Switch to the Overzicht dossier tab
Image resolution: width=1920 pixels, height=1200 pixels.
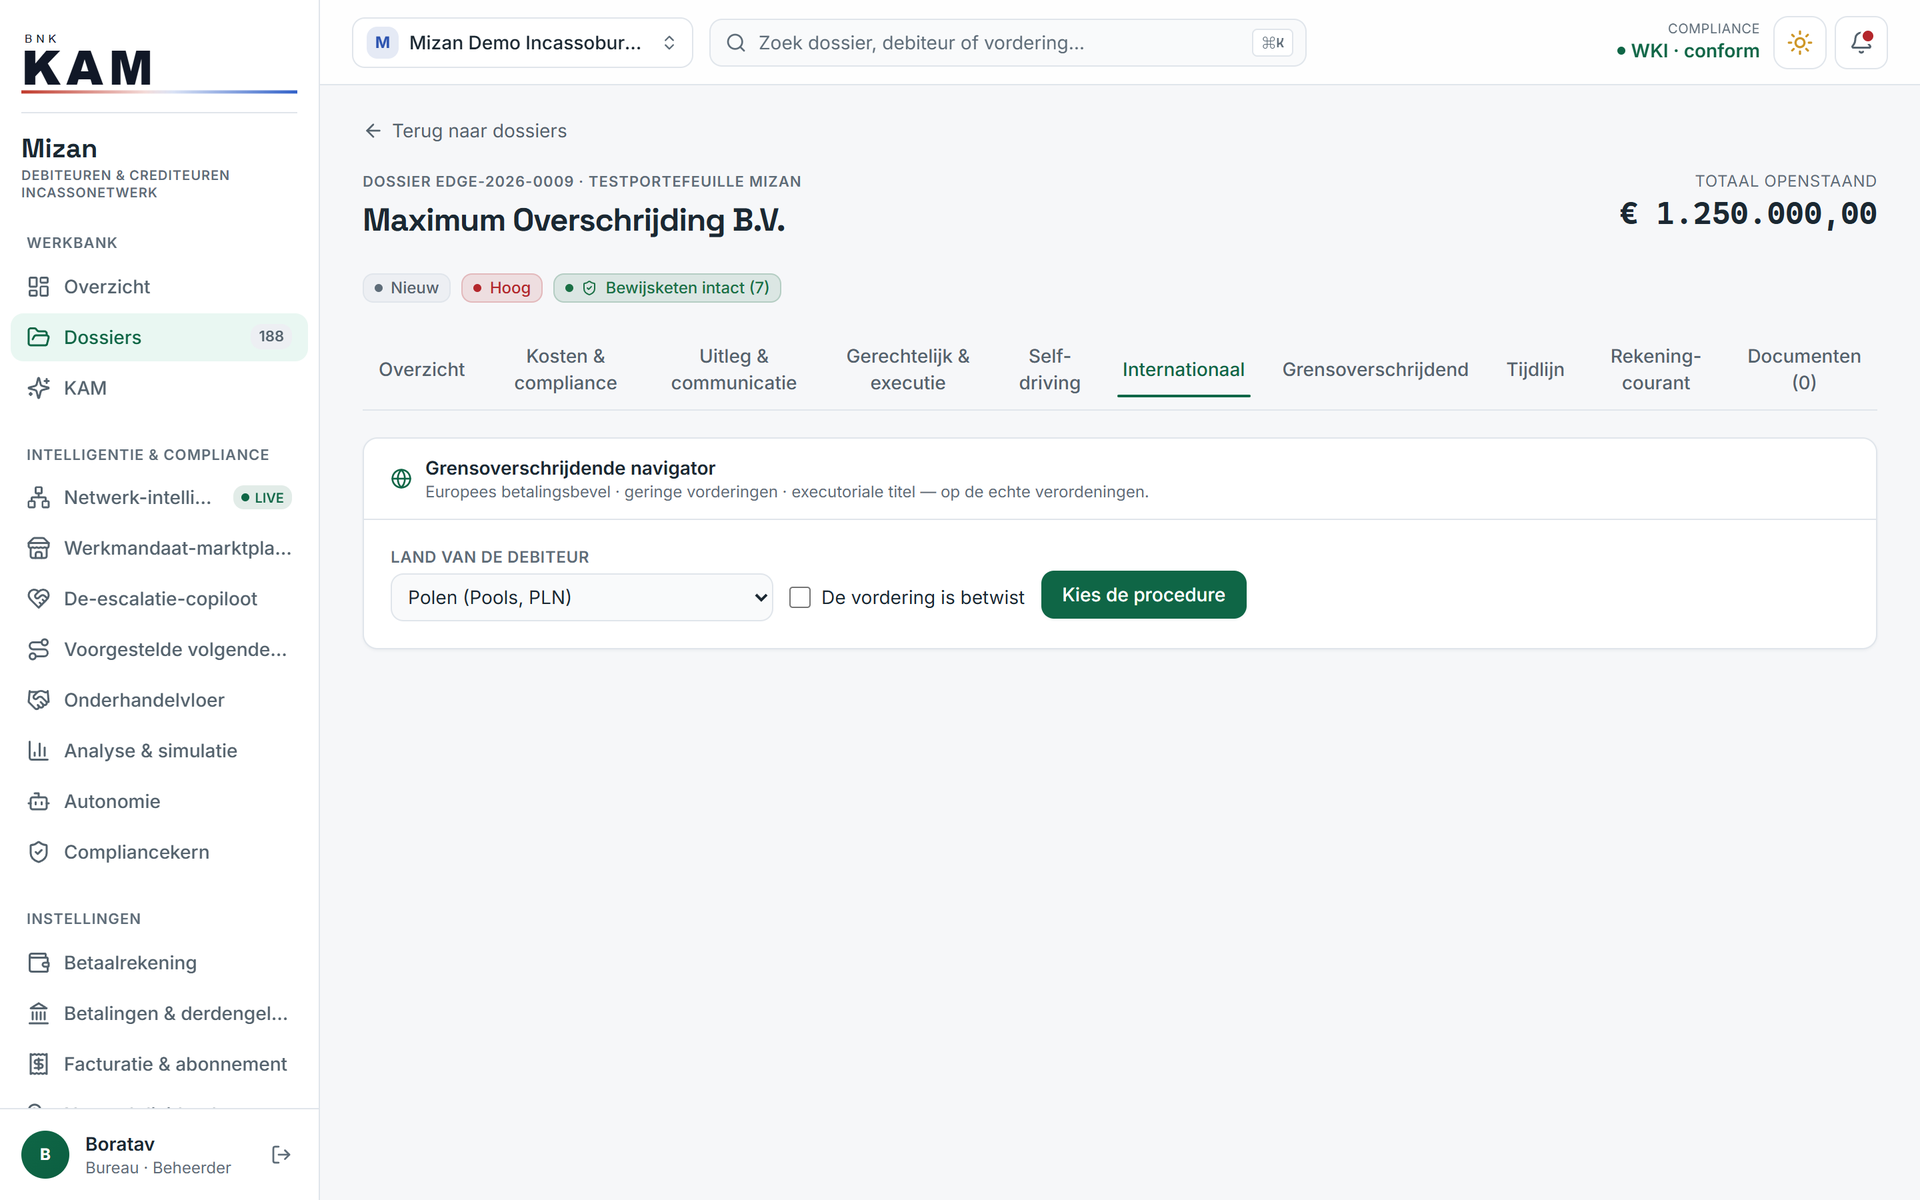[421, 370]
